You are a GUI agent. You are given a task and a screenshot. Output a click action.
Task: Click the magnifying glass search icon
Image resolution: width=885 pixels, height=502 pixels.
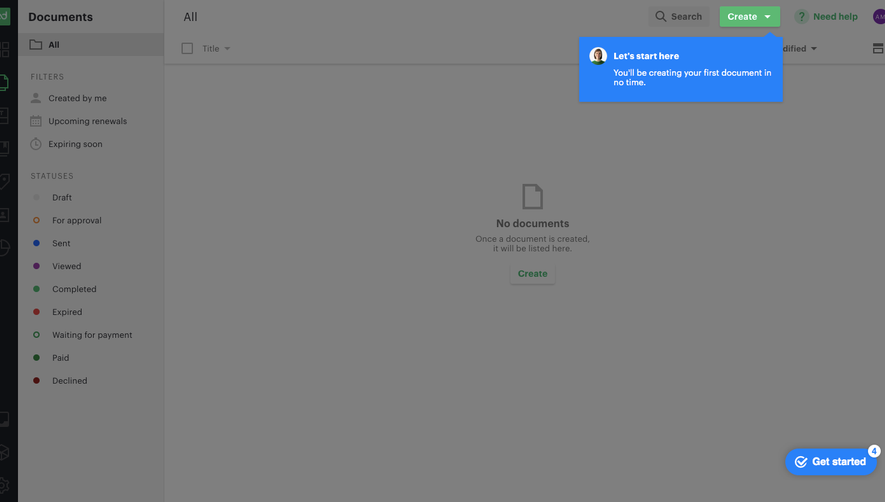click(x=660, y=16)
